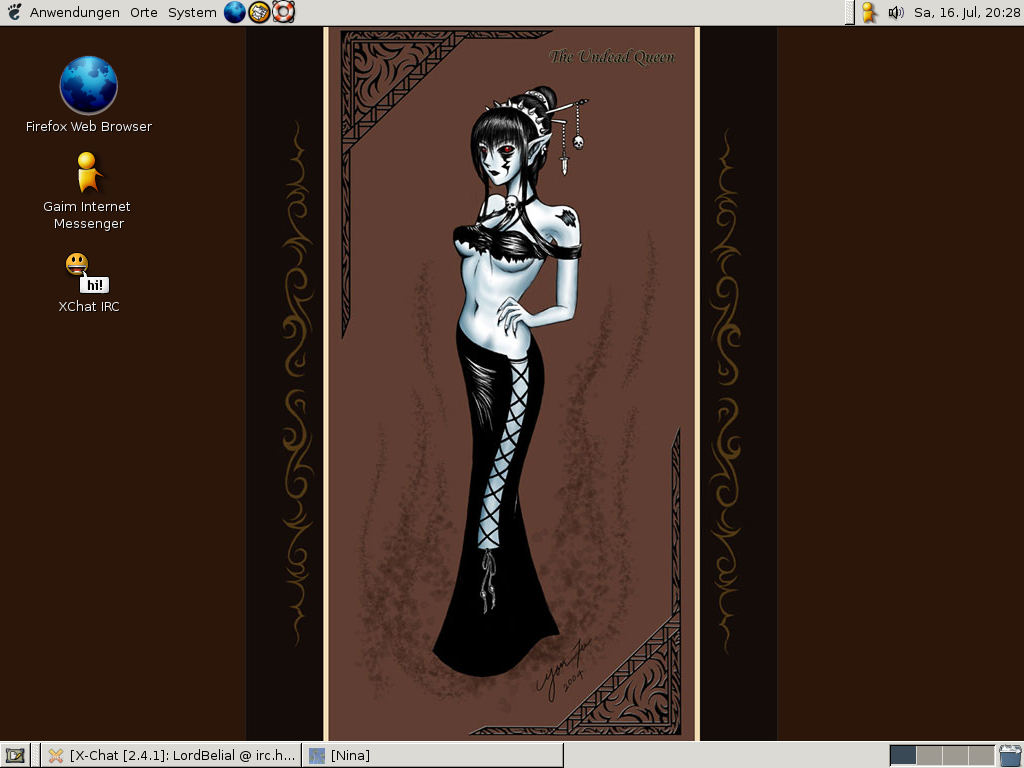Open the lifebuoy help launcher in panel

point(284,12)
